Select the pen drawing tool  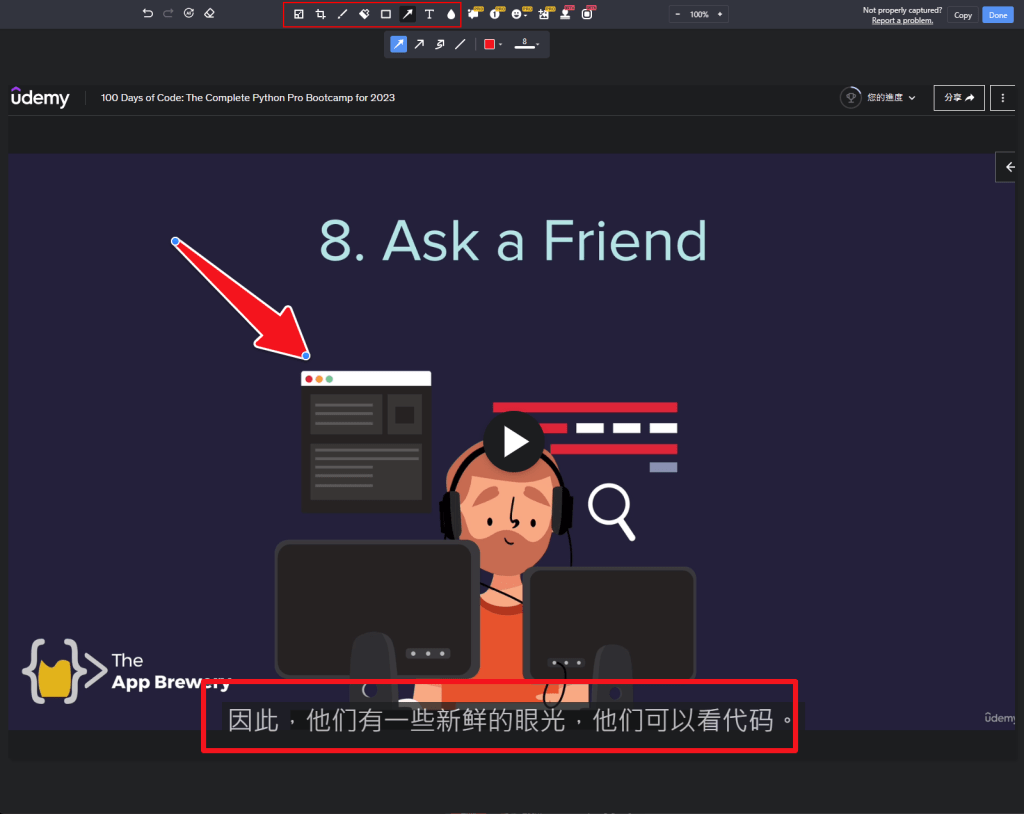click(x=342, y=14)
